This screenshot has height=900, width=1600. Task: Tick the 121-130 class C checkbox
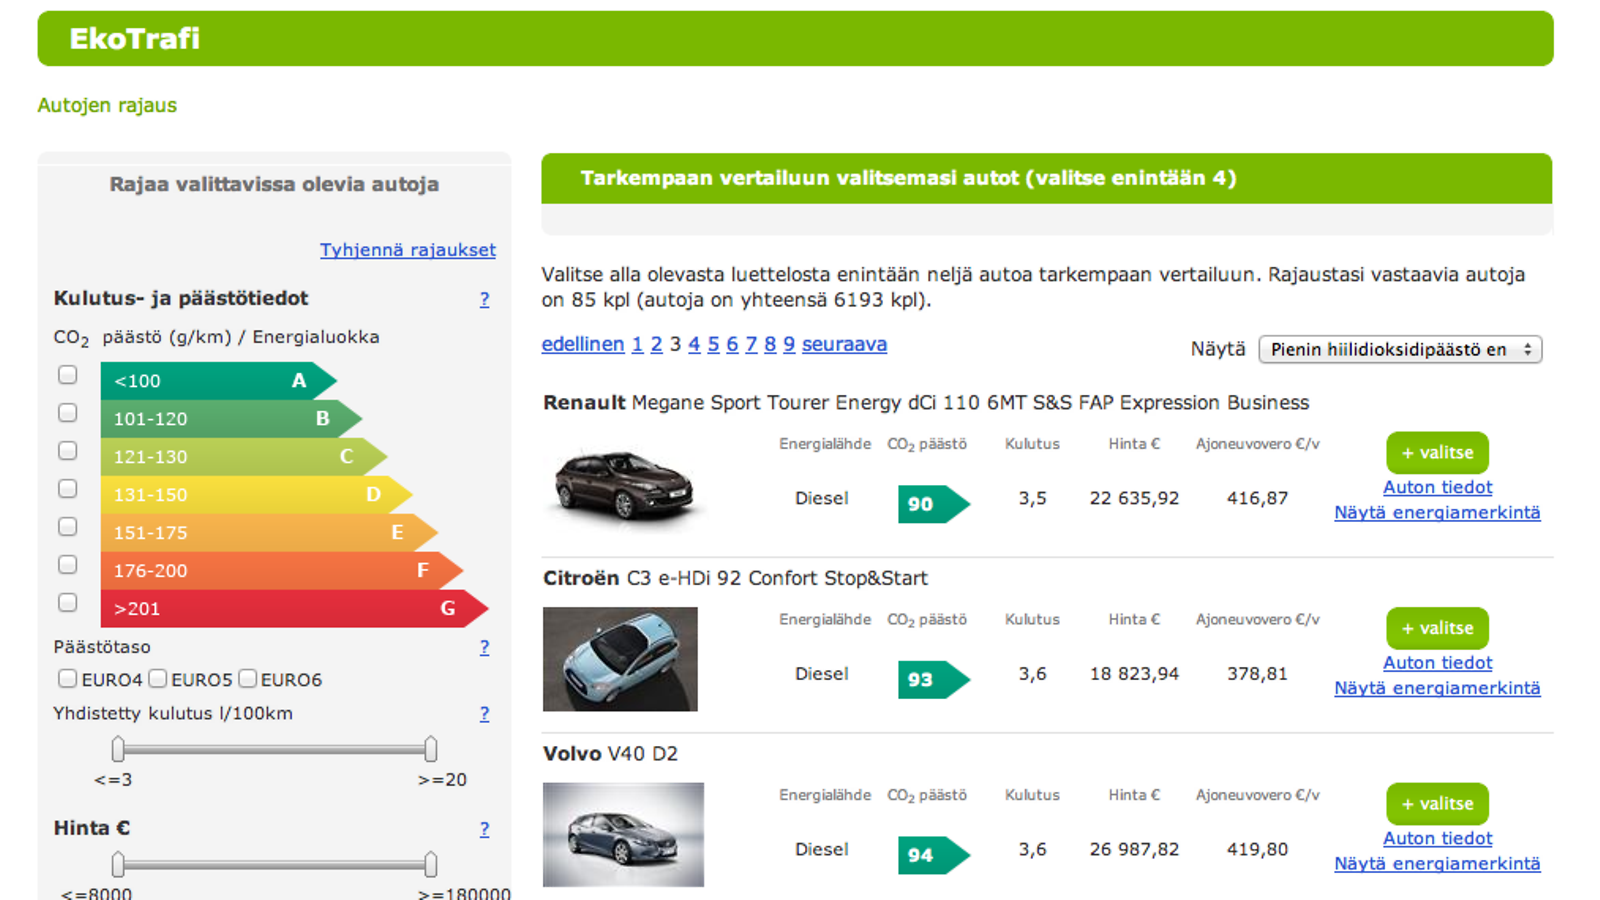[x=67, y=451]
